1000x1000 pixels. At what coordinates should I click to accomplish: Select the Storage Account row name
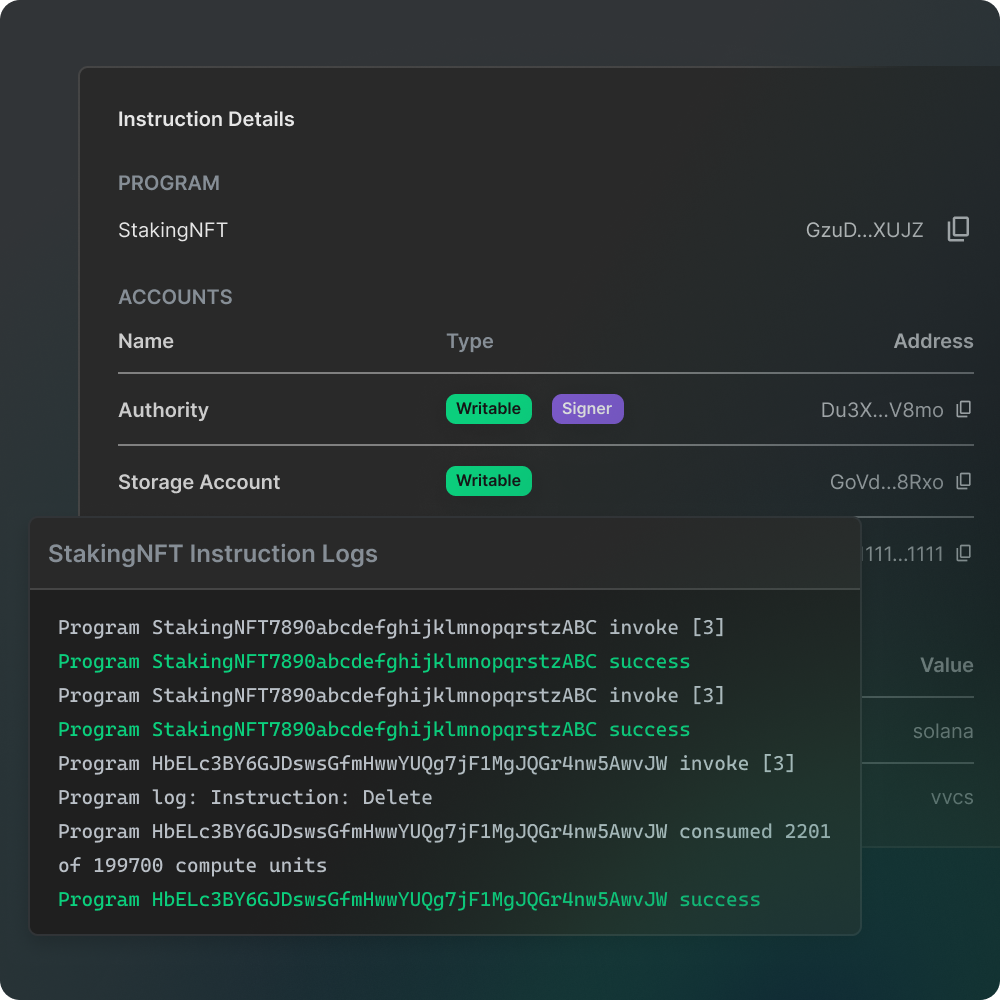coord(199,483)
